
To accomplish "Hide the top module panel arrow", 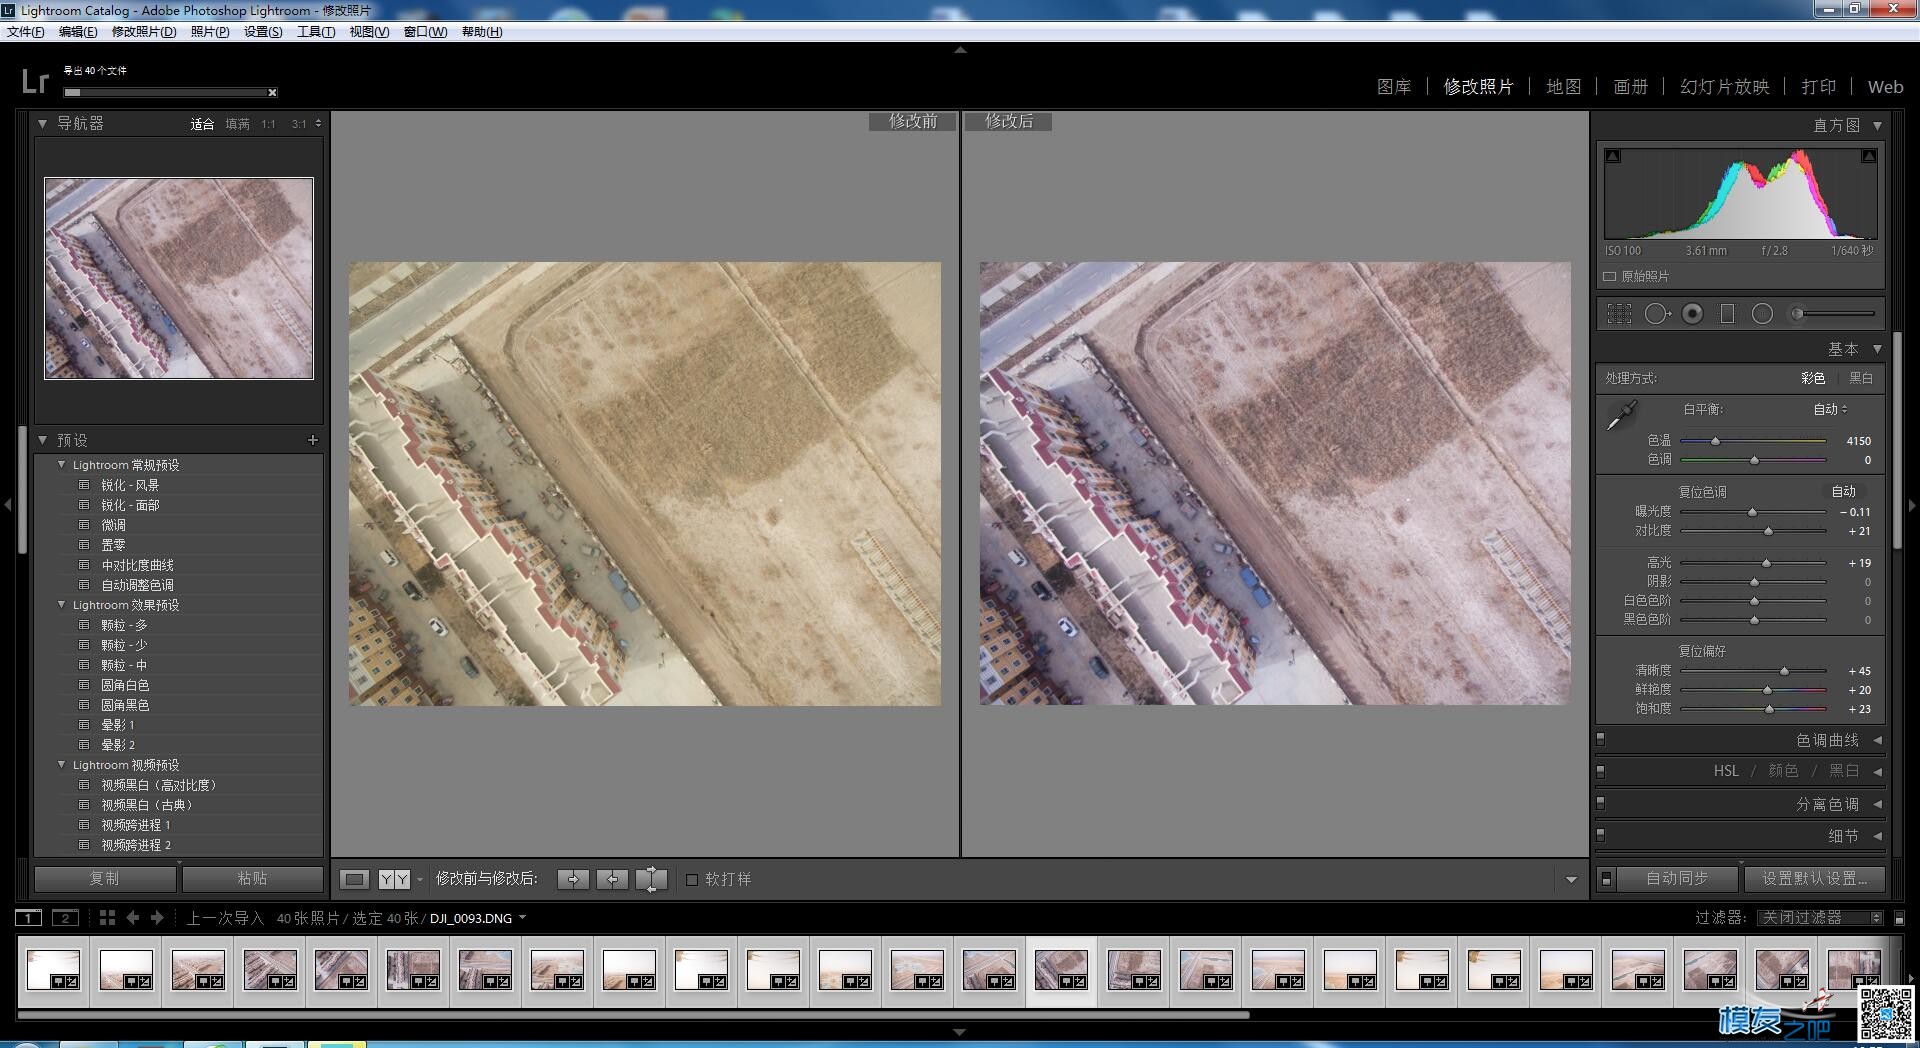I will point(960,49).
